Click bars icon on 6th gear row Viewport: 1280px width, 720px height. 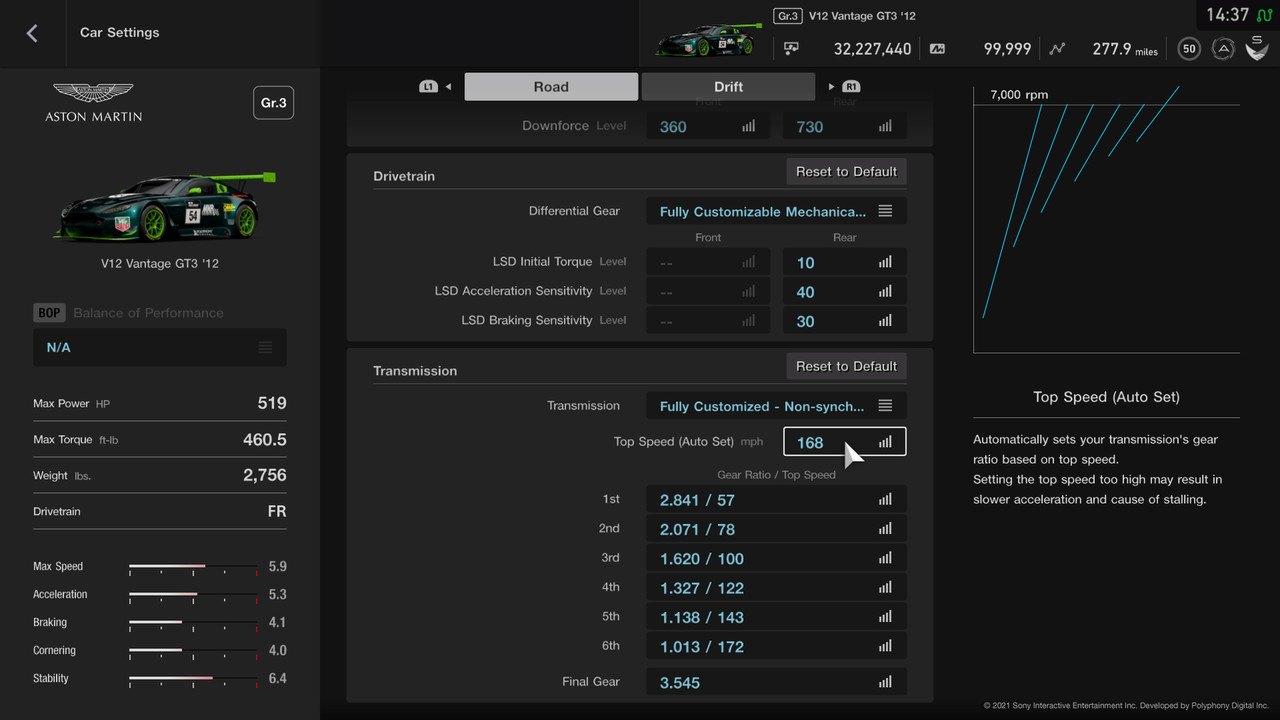pos(885,647)
